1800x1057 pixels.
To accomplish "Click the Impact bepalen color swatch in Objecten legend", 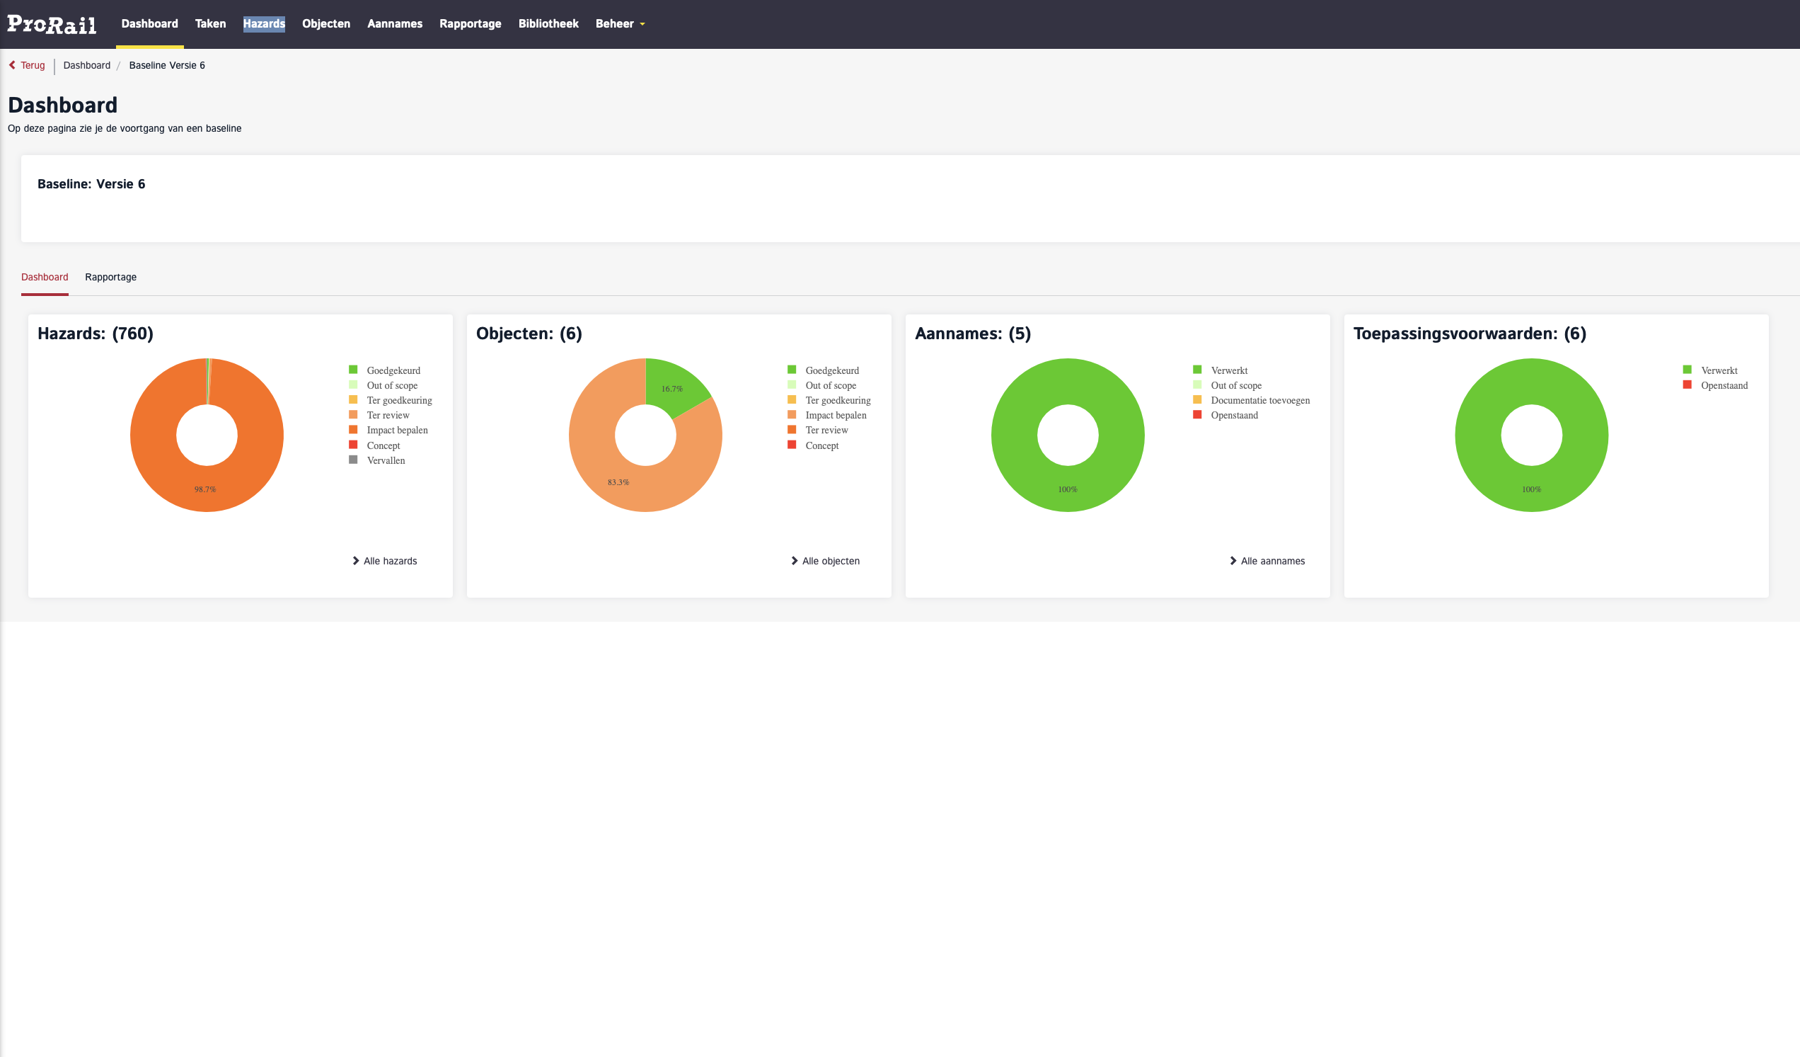I will (x=792, y=415).
